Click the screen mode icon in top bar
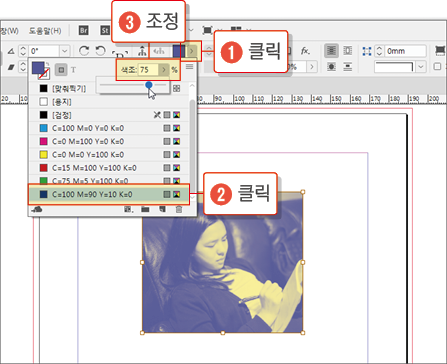 [x=207, y=31]
